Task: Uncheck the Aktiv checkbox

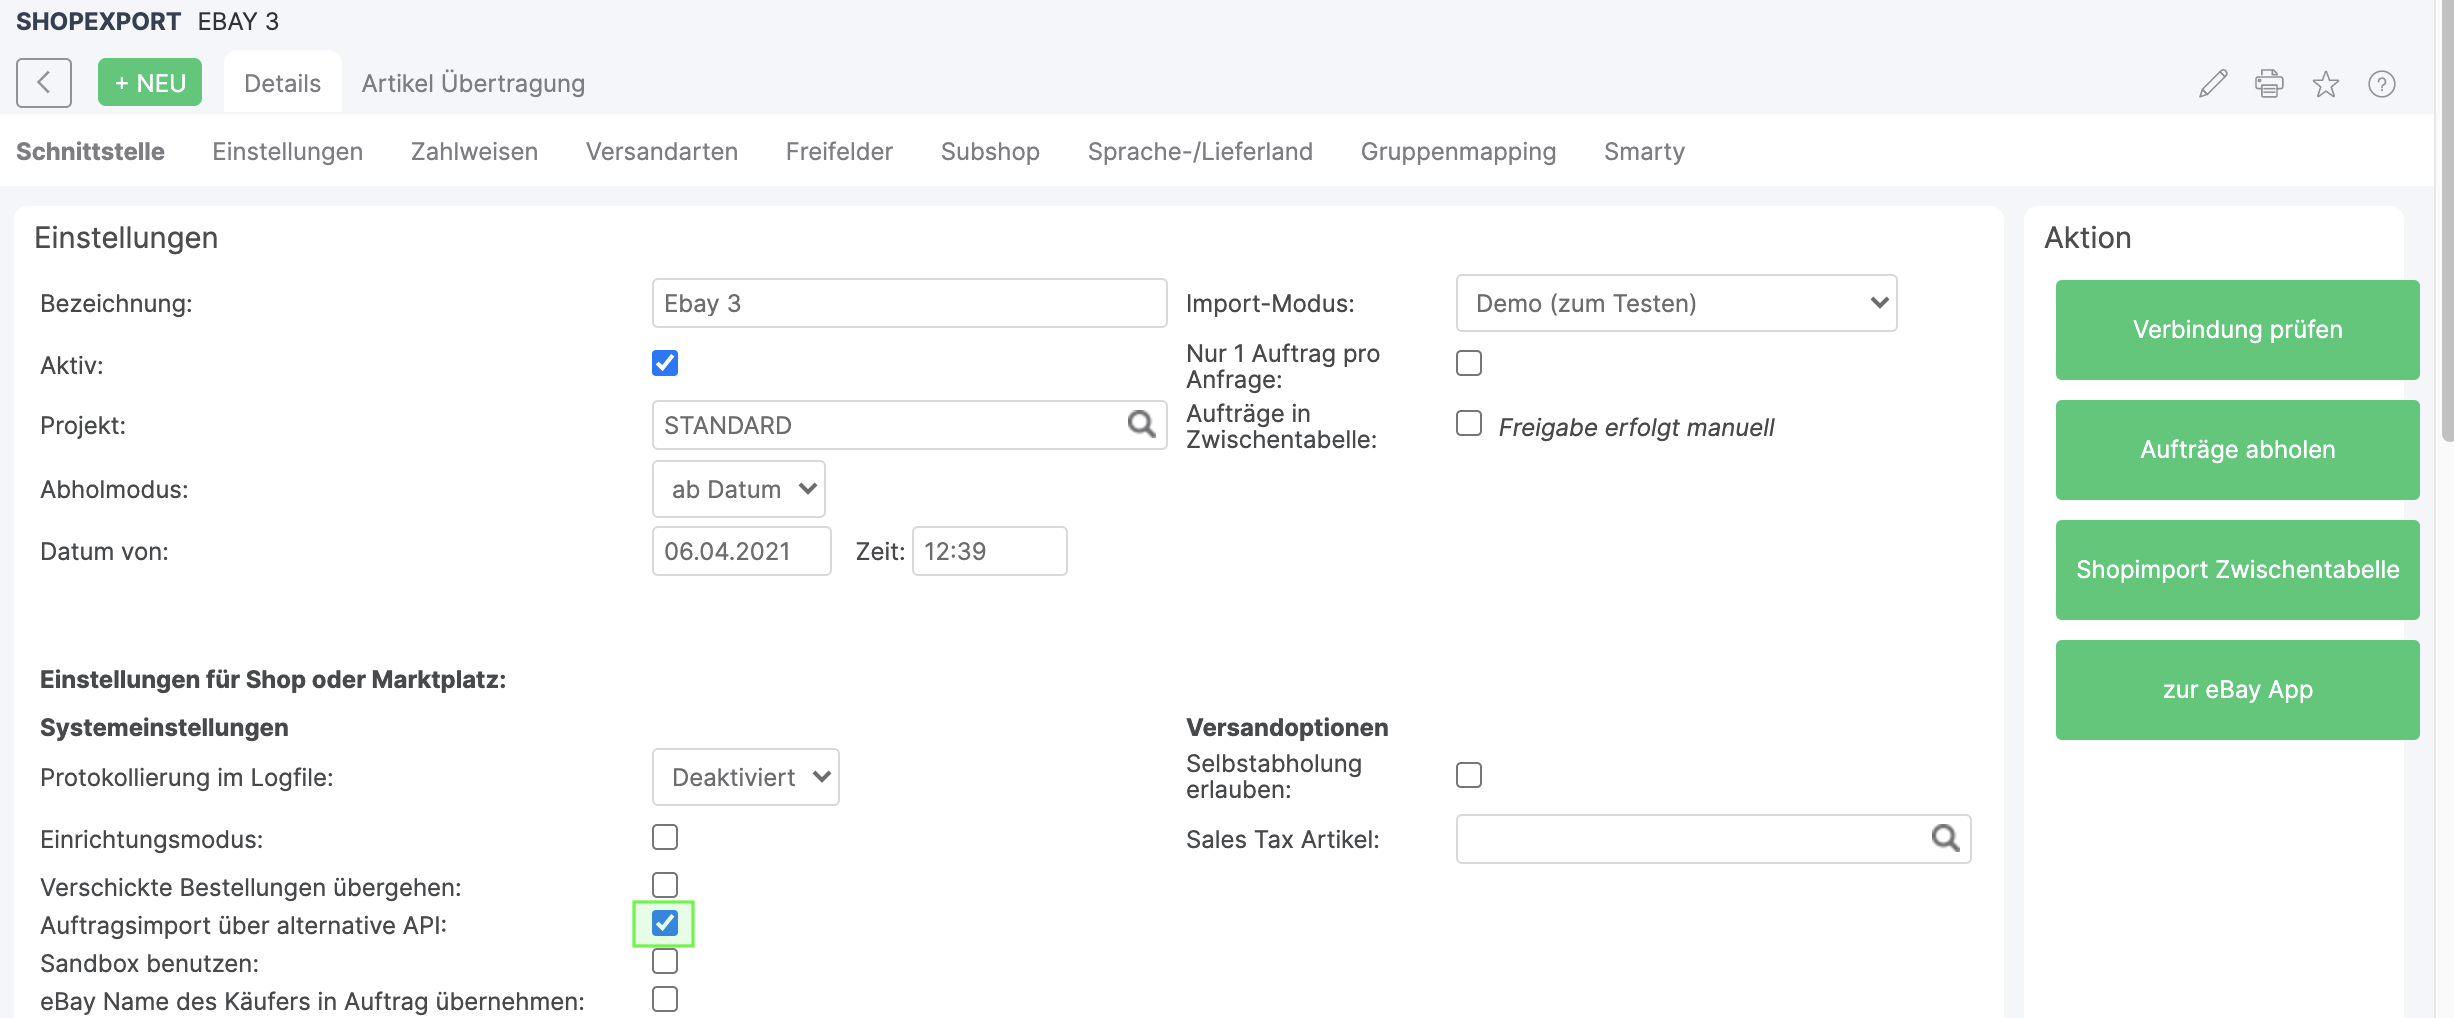Action: (x=665, y=363)
